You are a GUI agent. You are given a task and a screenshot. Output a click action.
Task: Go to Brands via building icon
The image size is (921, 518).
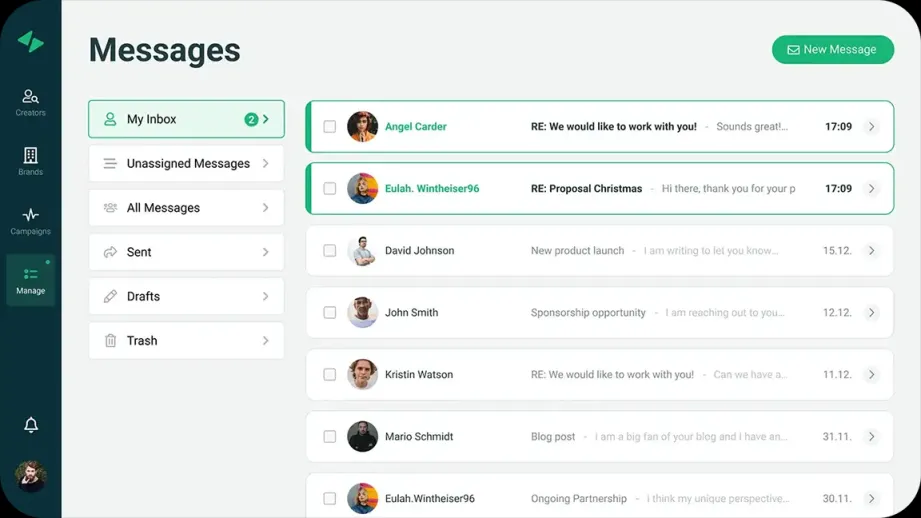(30, 161)
